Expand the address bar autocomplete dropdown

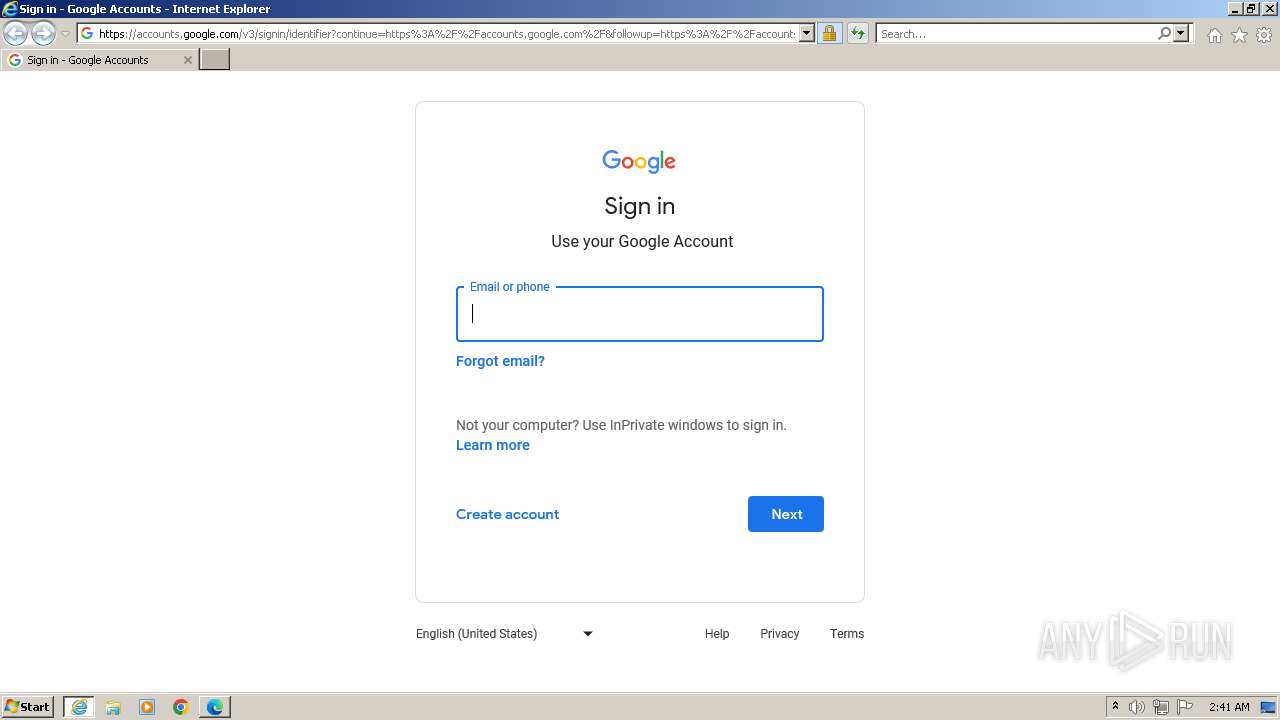[807, 34]
